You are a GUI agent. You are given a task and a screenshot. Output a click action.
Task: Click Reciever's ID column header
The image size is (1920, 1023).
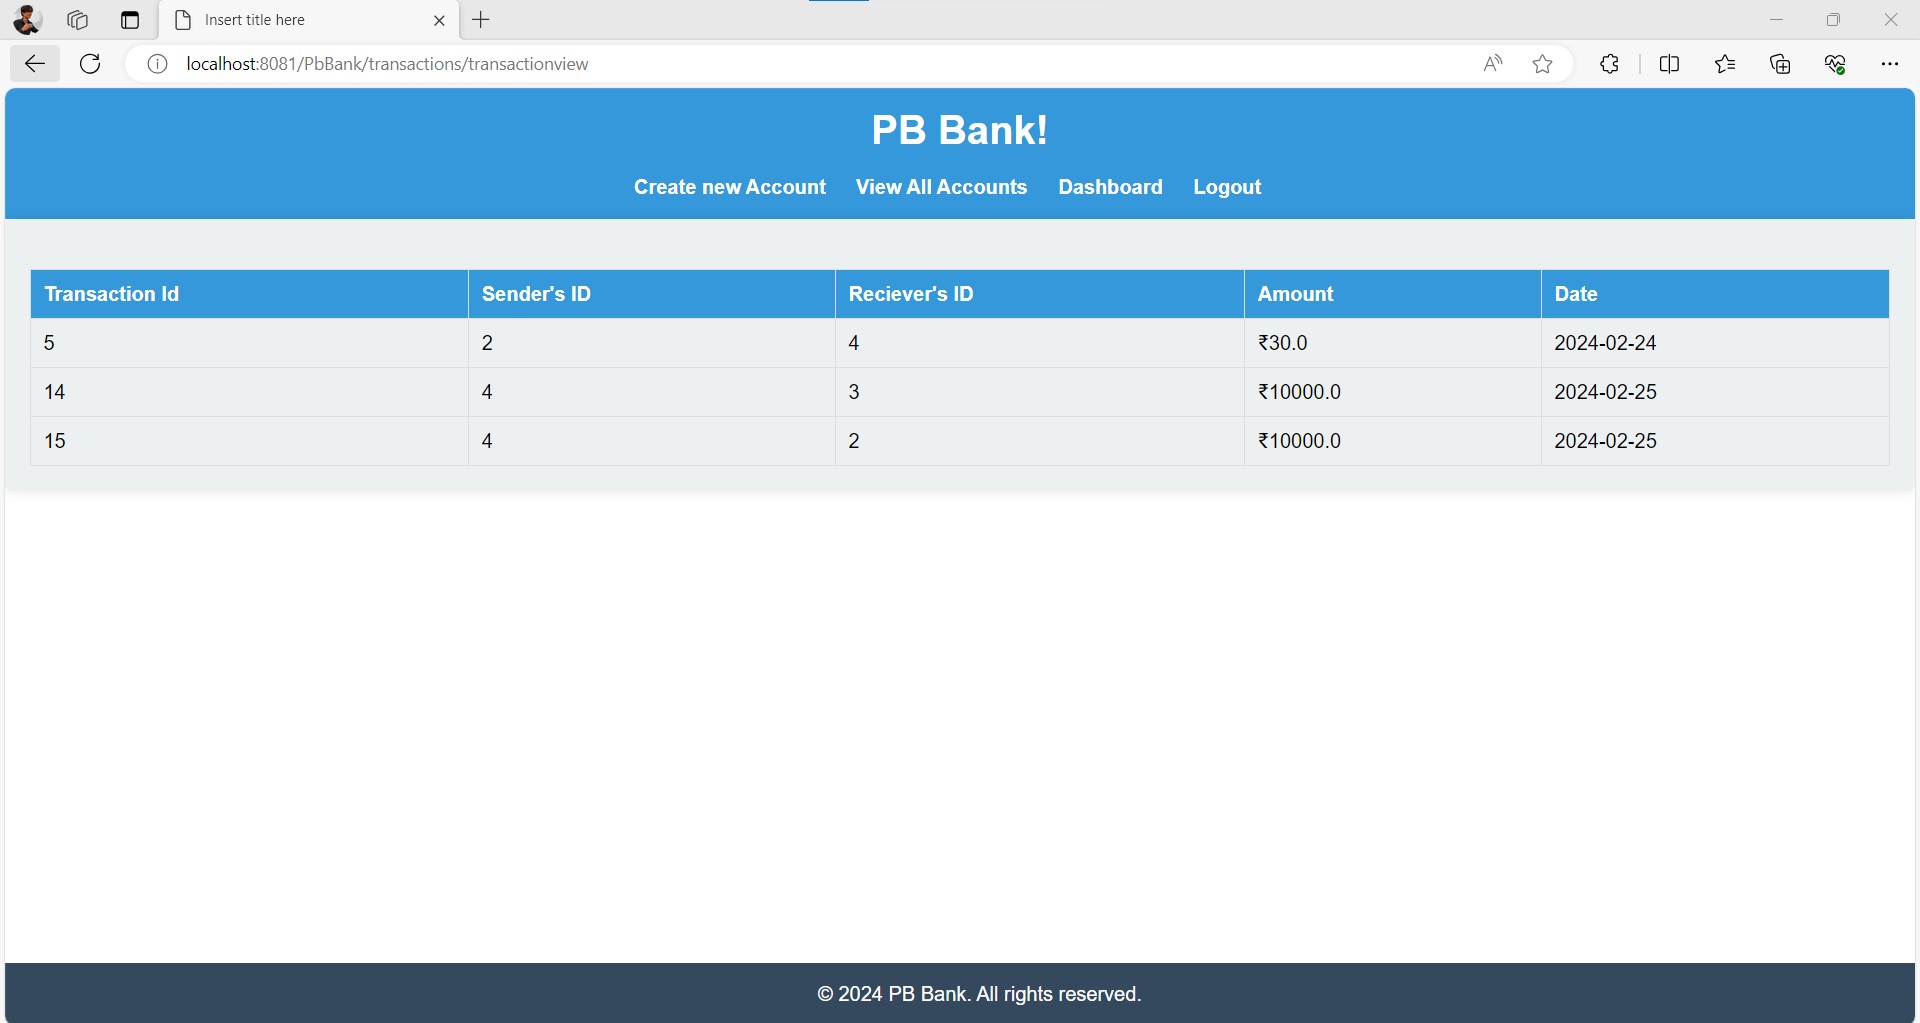click(1040, 294)
